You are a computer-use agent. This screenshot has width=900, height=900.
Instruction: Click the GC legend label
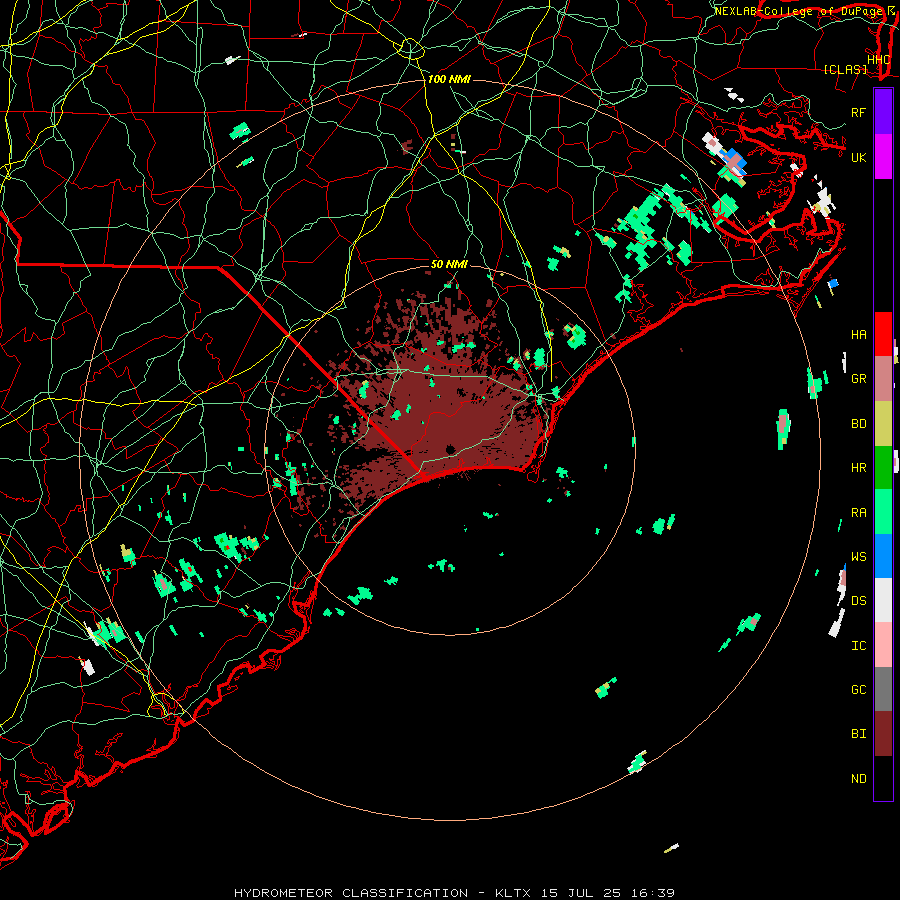pos(858,689)
